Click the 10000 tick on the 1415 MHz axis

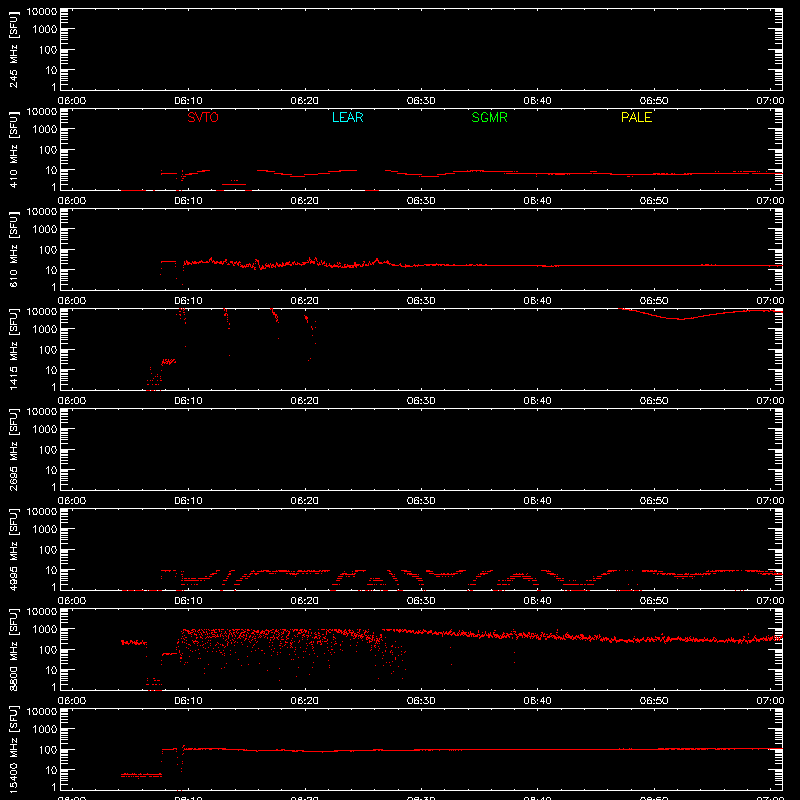42,312
